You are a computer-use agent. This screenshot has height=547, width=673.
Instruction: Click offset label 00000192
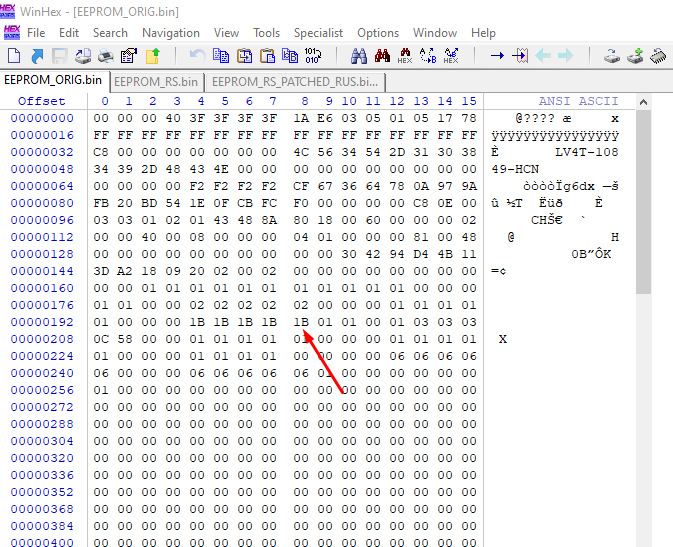42,322
